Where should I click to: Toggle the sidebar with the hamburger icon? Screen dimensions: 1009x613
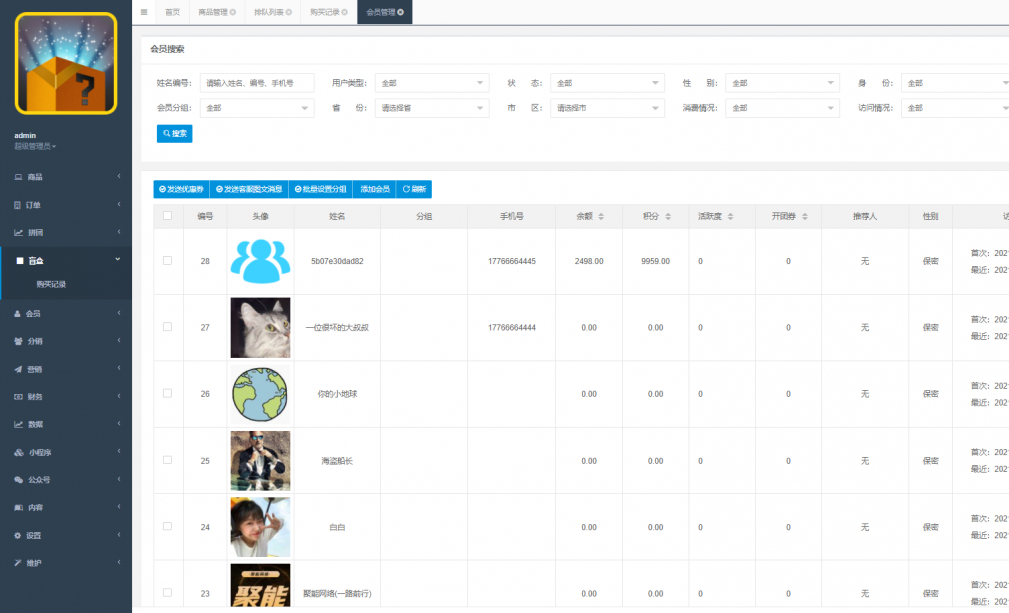click(x=143, y=12)
